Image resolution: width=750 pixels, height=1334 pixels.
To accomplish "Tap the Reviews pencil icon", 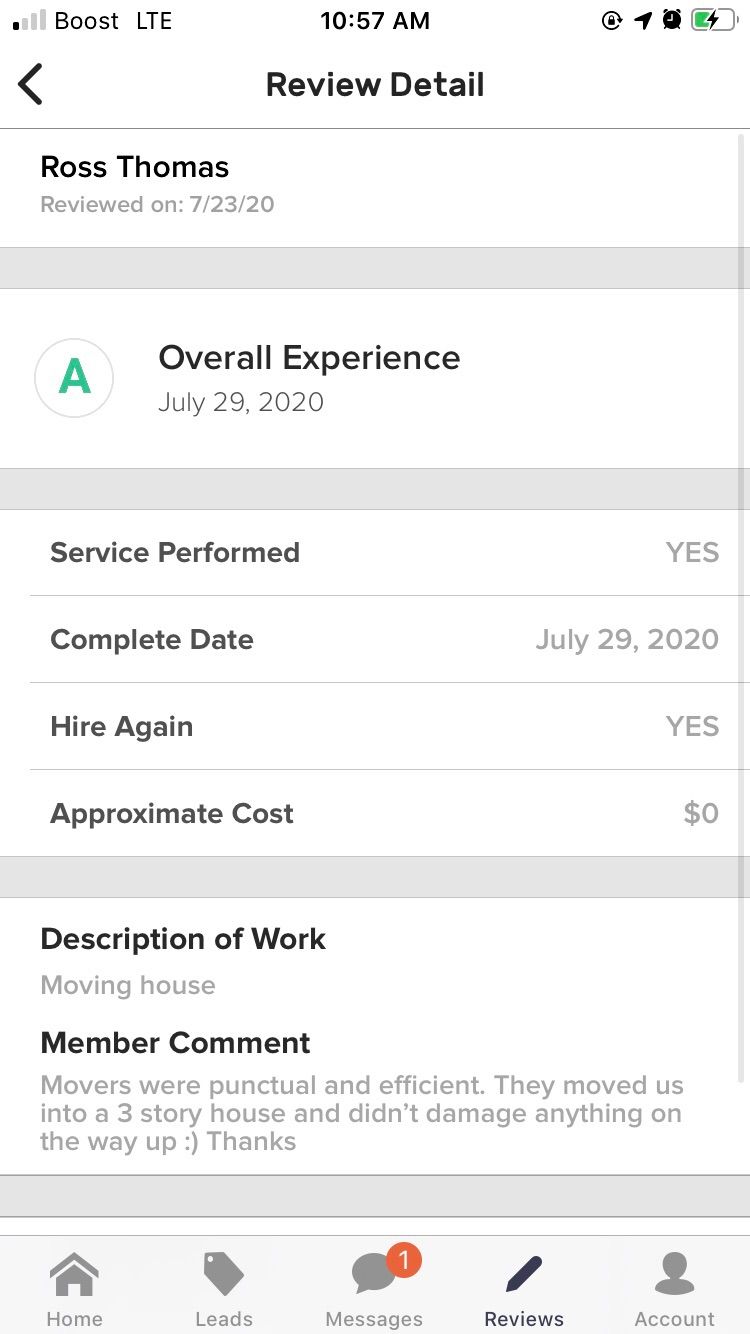I will [524, 1274].
